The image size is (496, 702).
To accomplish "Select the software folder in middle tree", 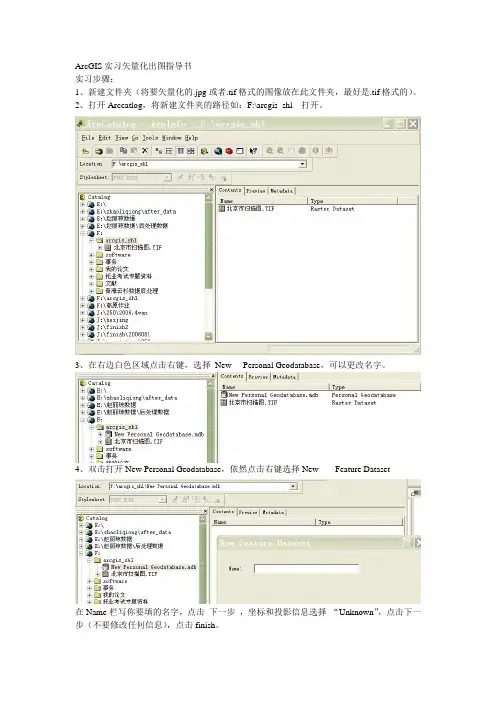I will pos(114,449).
